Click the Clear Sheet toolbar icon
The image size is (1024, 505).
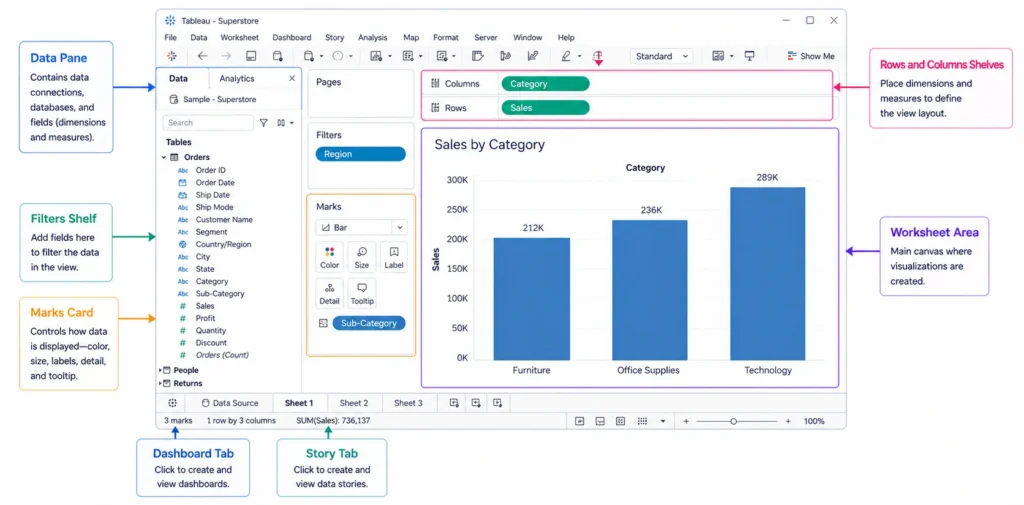tap(442, 56)
